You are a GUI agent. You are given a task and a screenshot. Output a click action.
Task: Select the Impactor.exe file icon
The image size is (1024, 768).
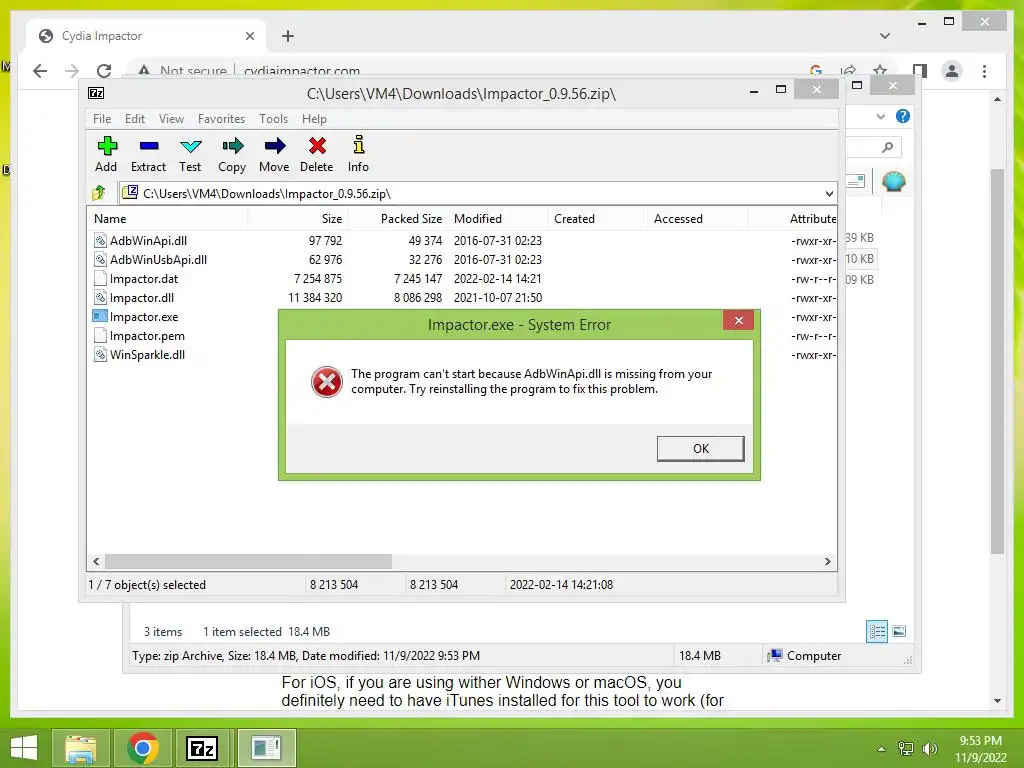(x=100, y=317)
